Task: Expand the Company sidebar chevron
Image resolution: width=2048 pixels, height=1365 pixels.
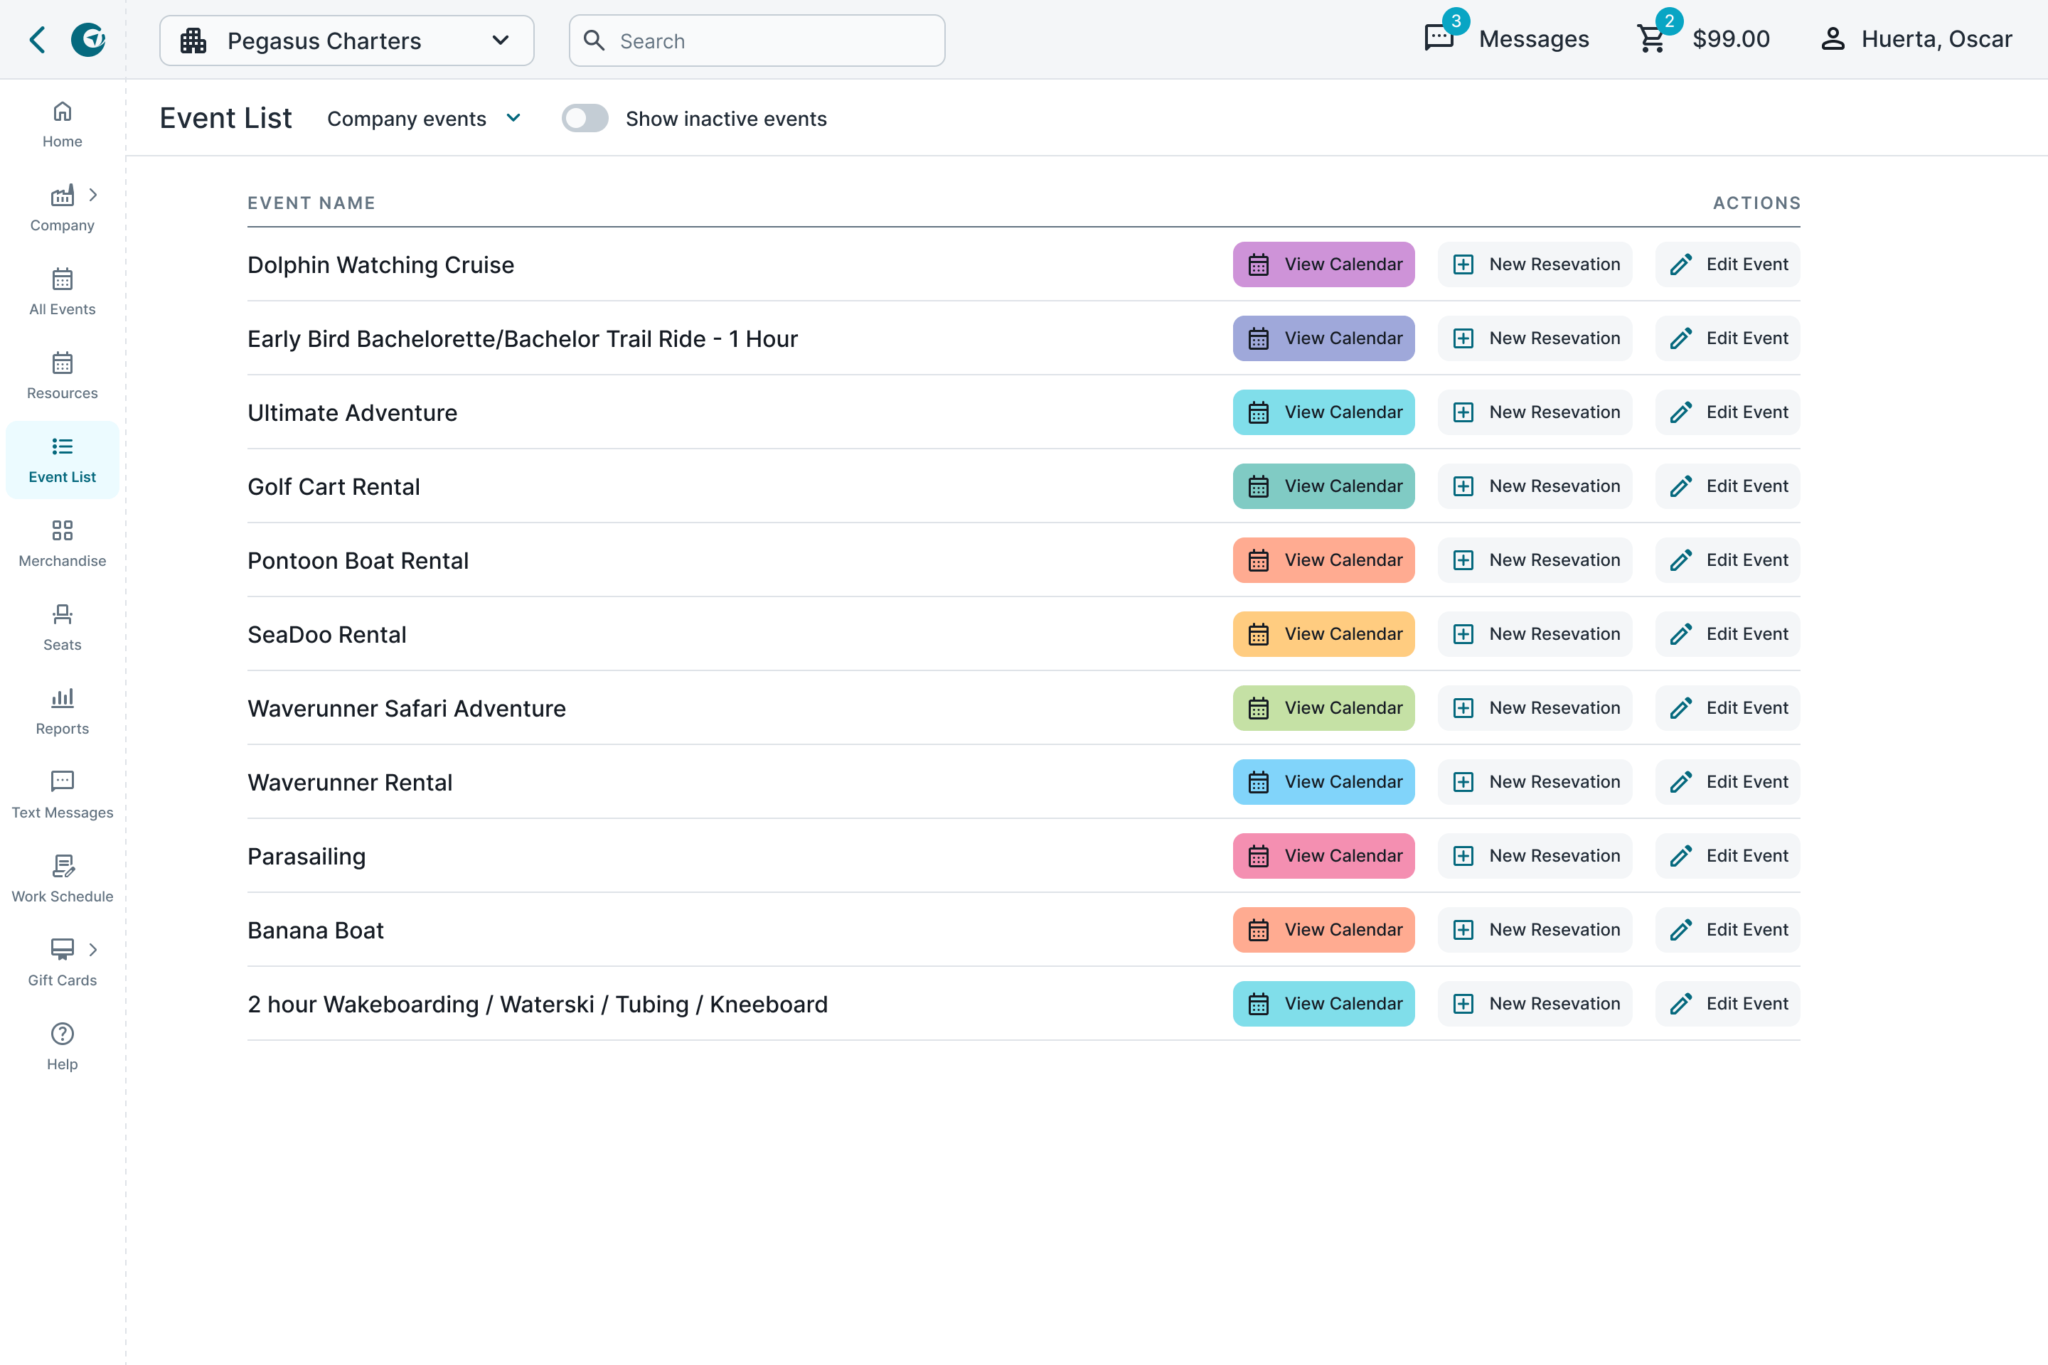Action: [x=94, y=195]
